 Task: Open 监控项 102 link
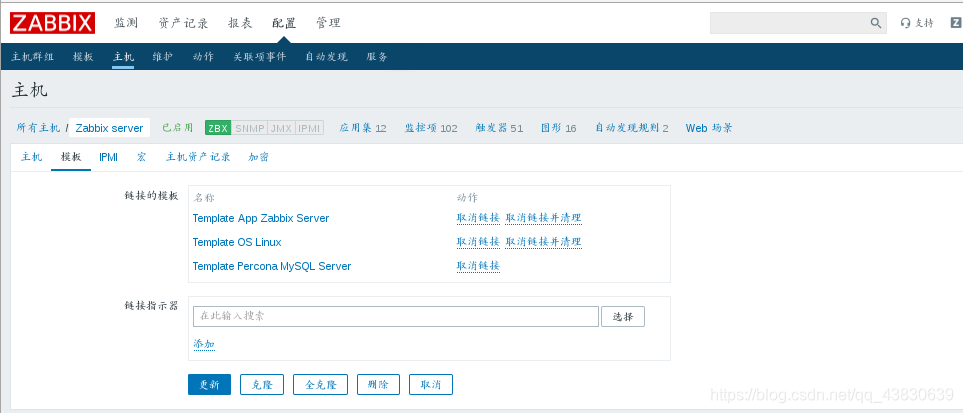pyautogui.click(x=431, y=128)
